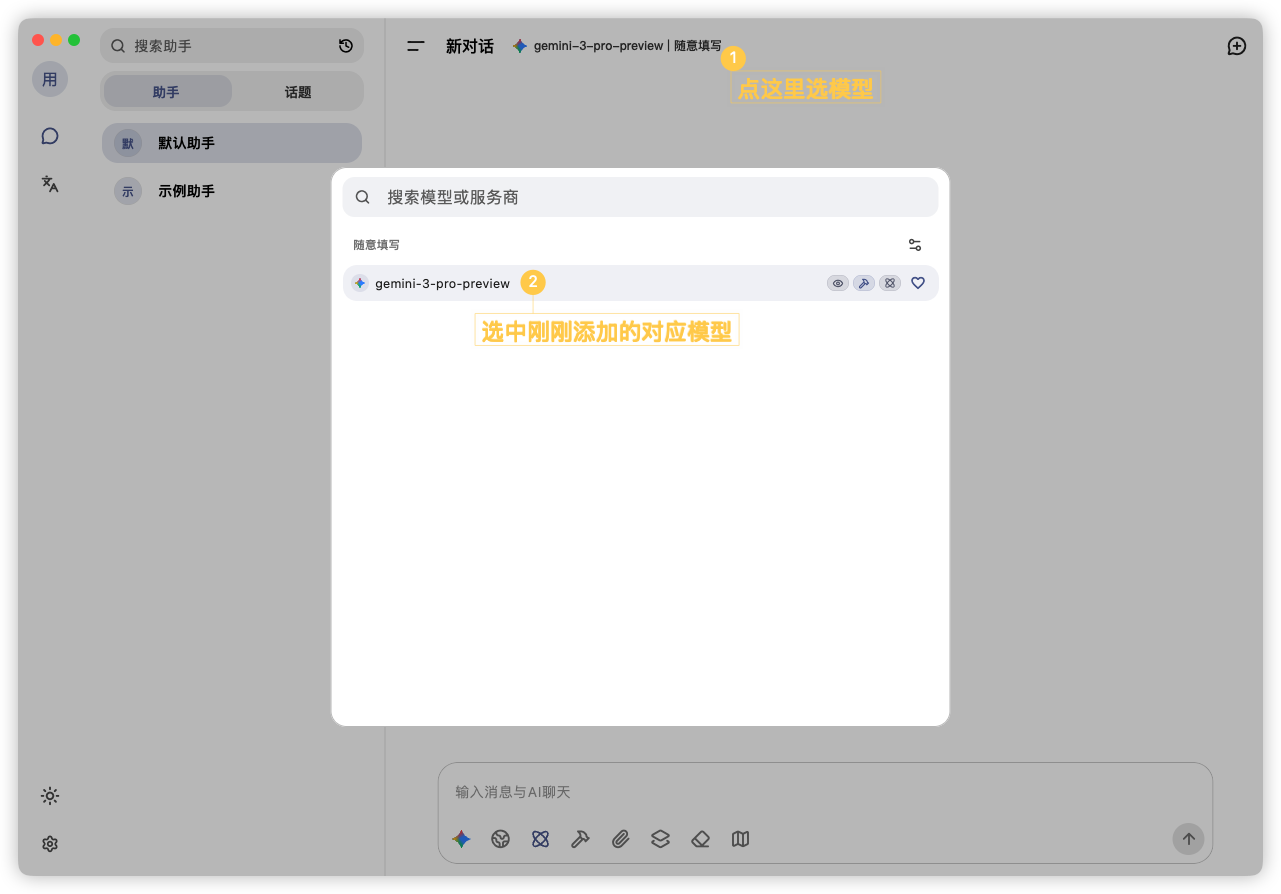
Task: Click the eraser icon to clear context
Action: click(700, 839)
